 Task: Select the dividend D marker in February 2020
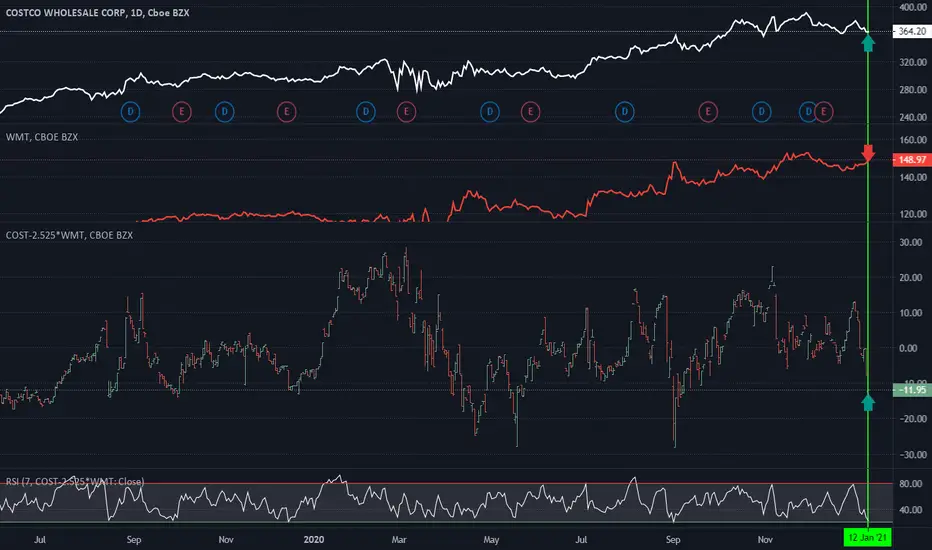click(366, 112)
